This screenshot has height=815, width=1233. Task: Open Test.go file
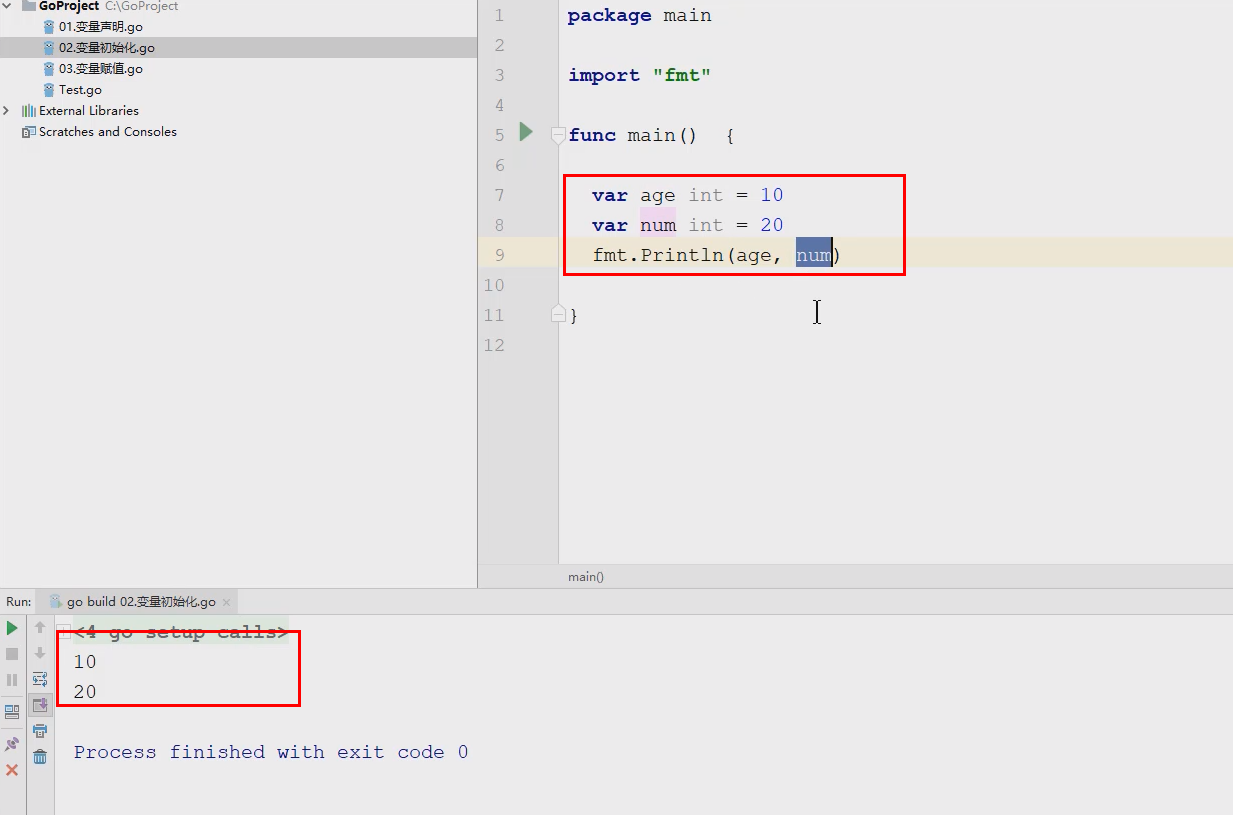coord(80,90)
